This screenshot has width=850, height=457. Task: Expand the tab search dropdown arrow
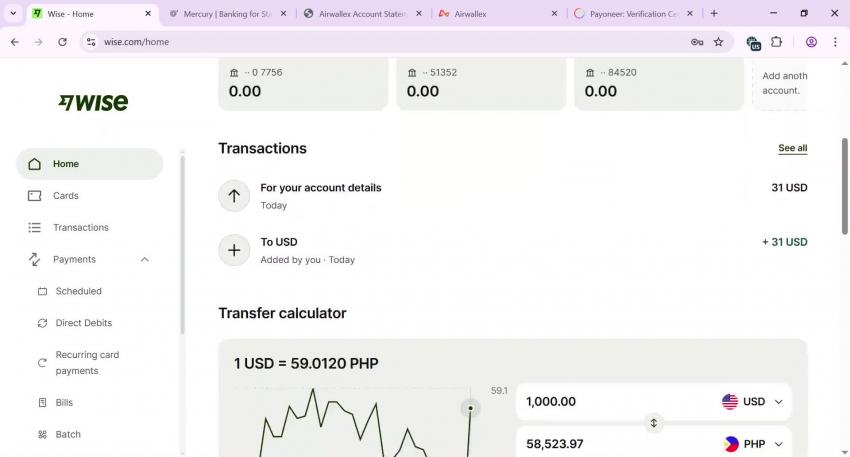click(x=13, y=14)
